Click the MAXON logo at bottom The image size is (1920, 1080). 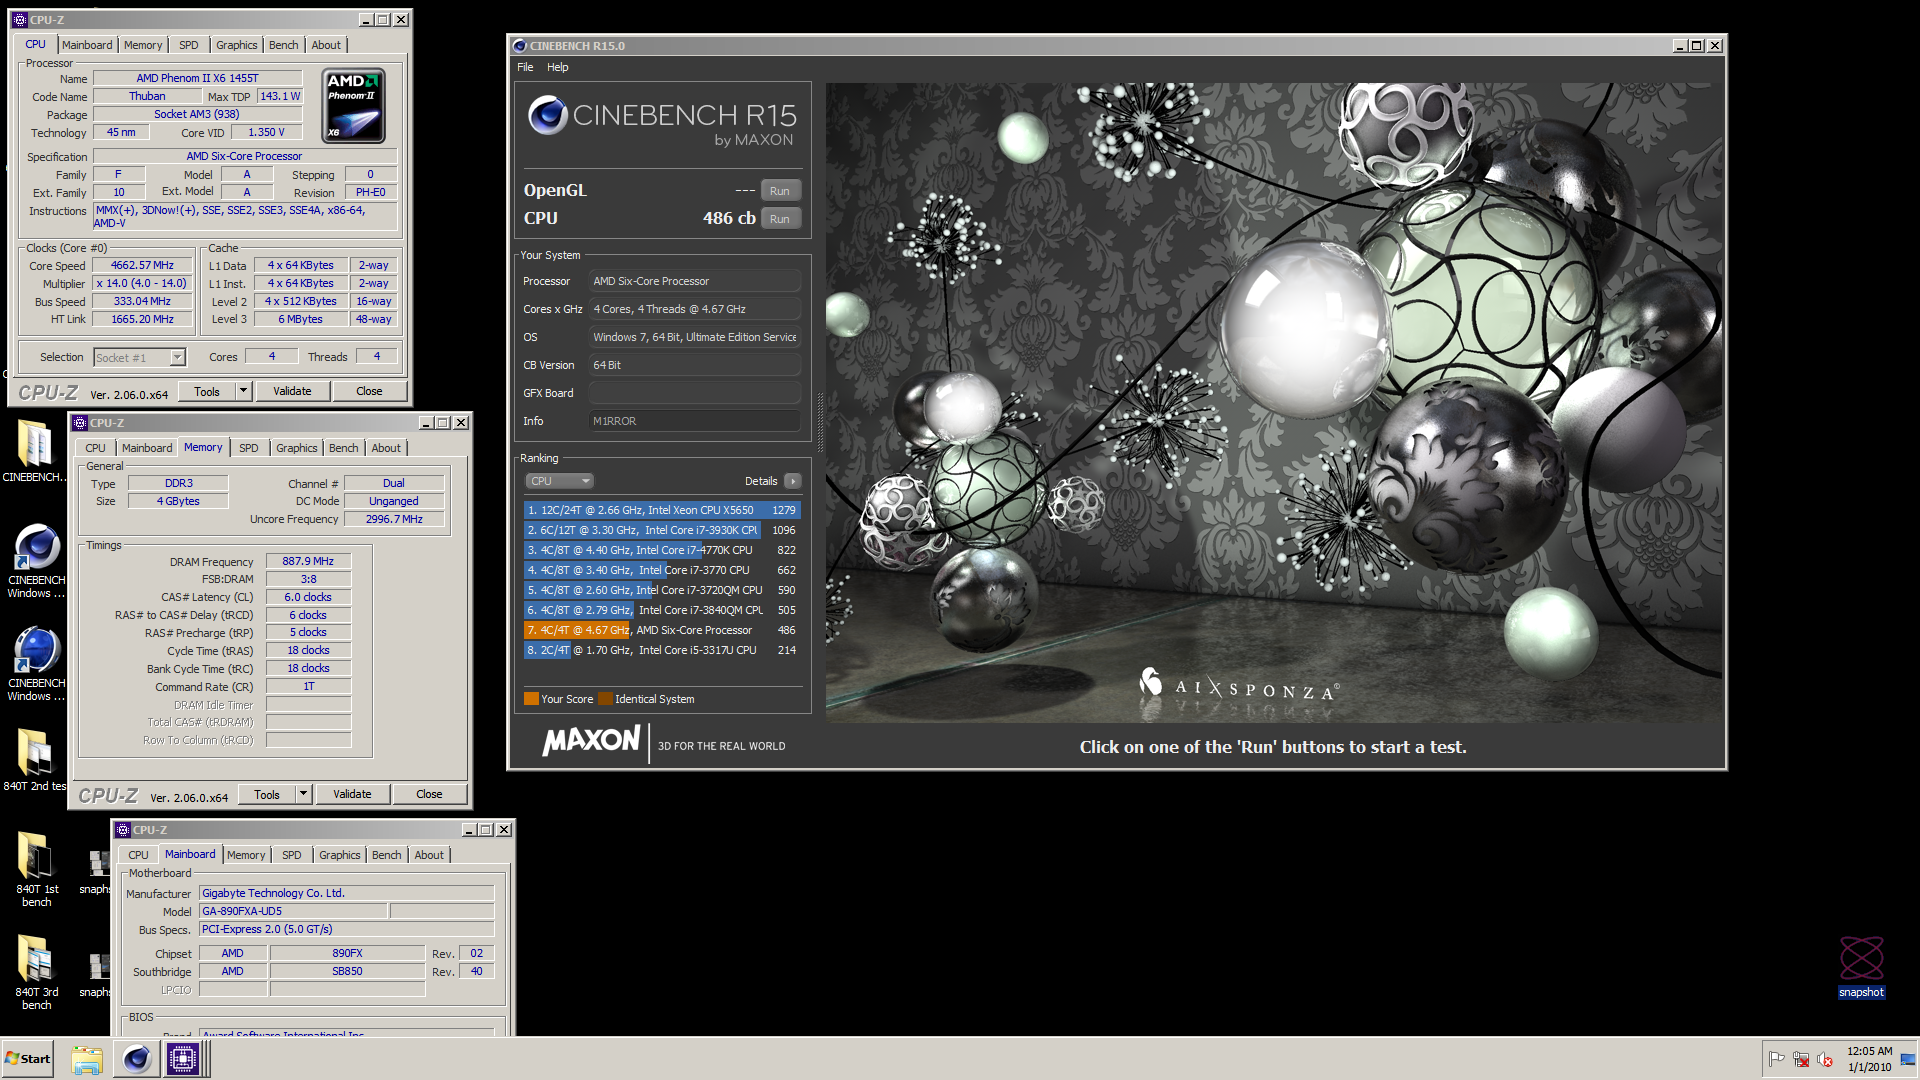pos(591,741)
